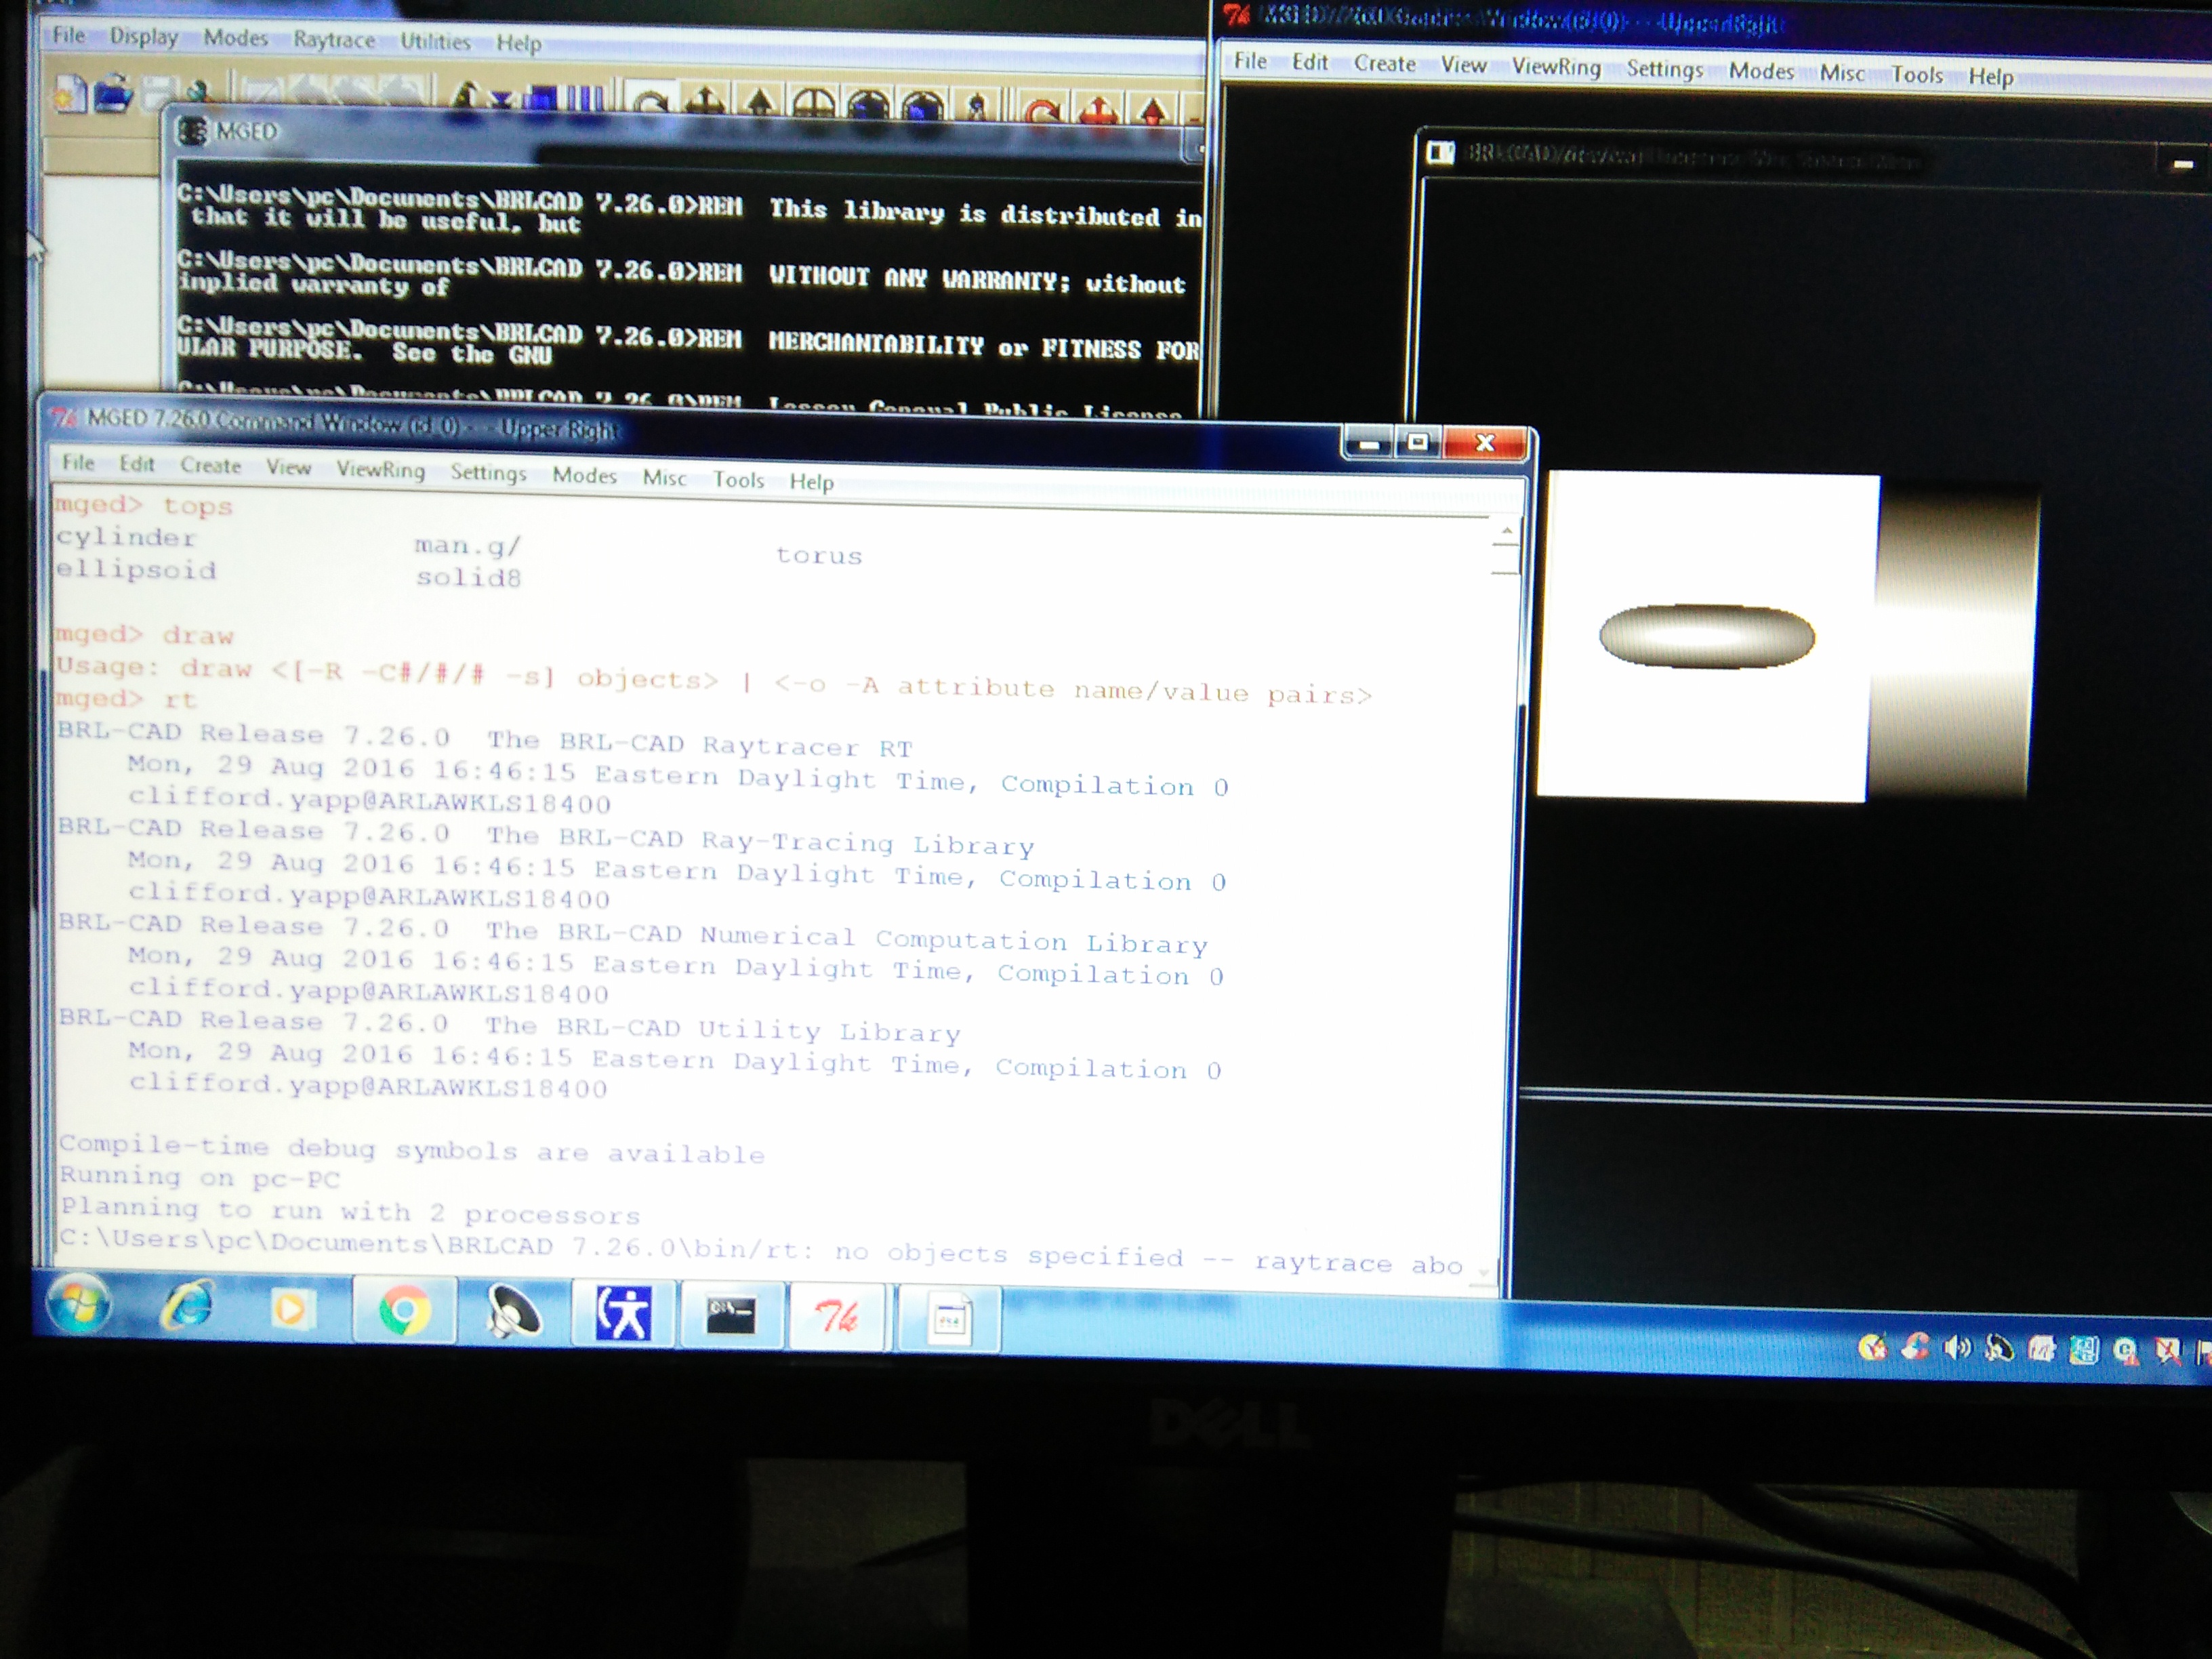The width and height of the screenshot is (2212, 1659).
Task: Click the 'mged> rt' command line
Action: (x=126, y=698)
